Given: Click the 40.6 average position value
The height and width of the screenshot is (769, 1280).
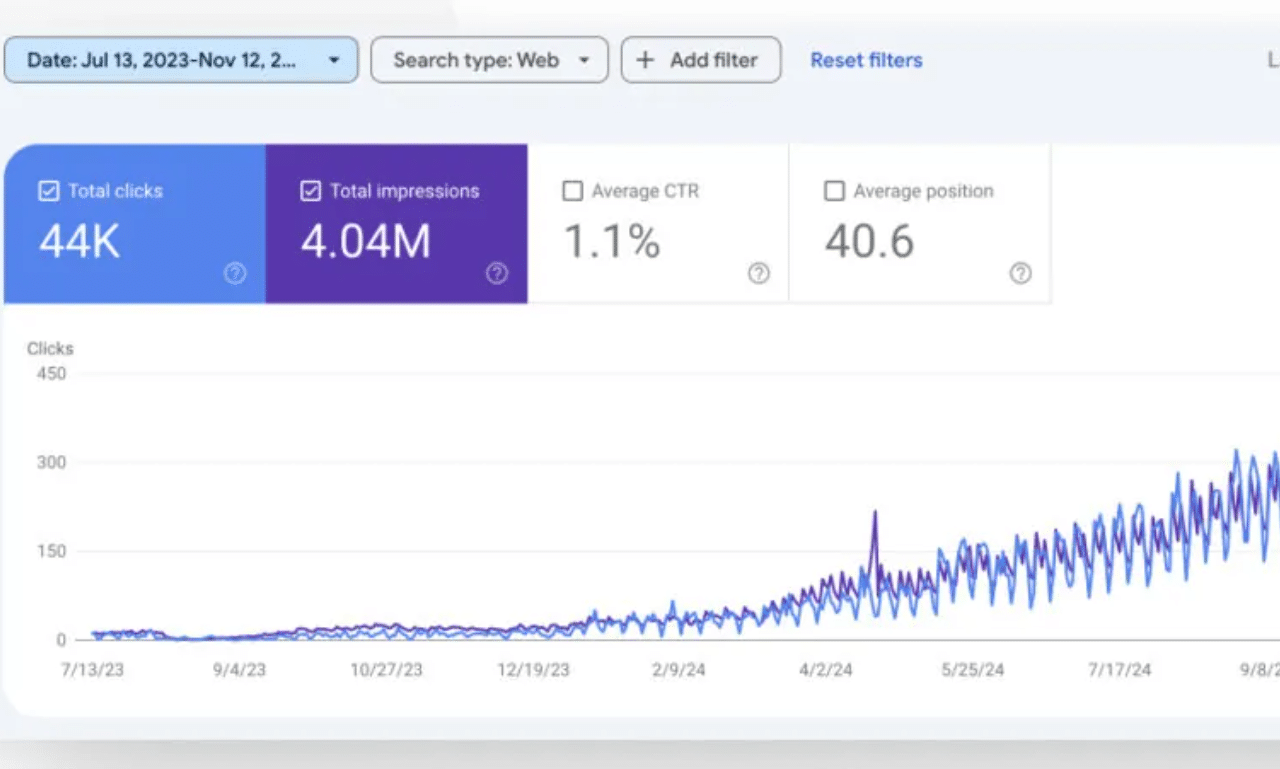Looking at the screenshot, I should (869, 242).
